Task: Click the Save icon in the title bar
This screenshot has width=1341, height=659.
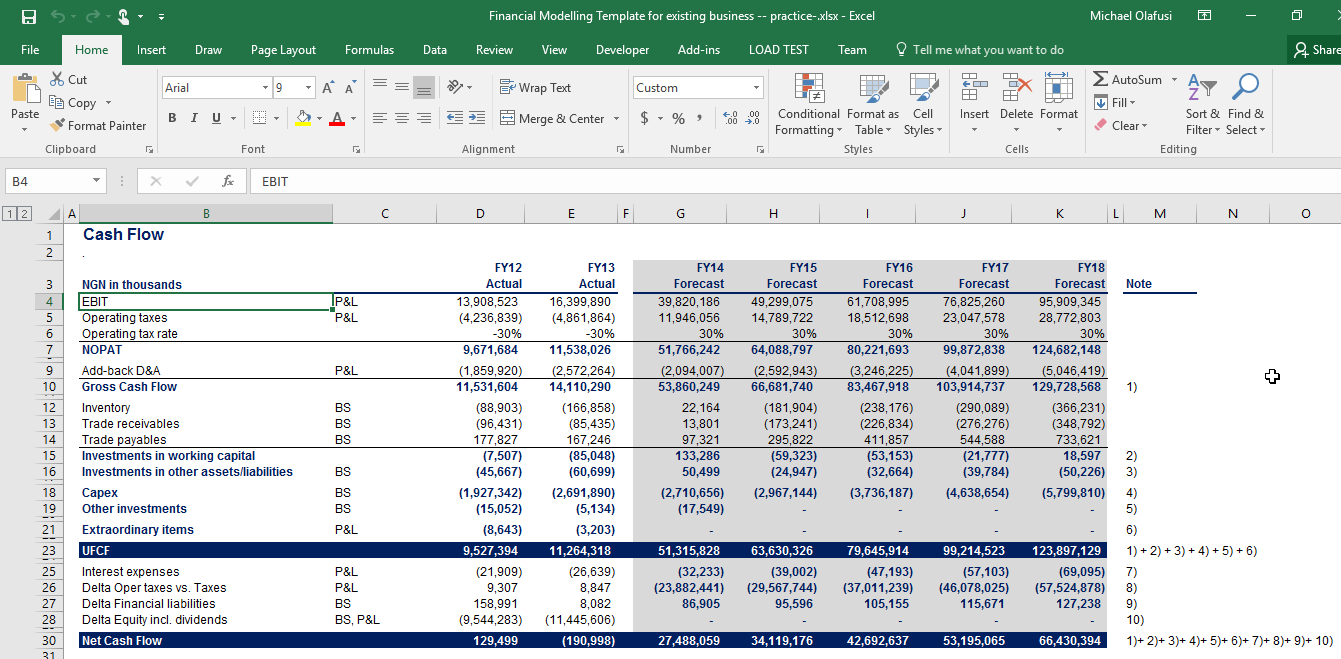Action: [29, 16]
